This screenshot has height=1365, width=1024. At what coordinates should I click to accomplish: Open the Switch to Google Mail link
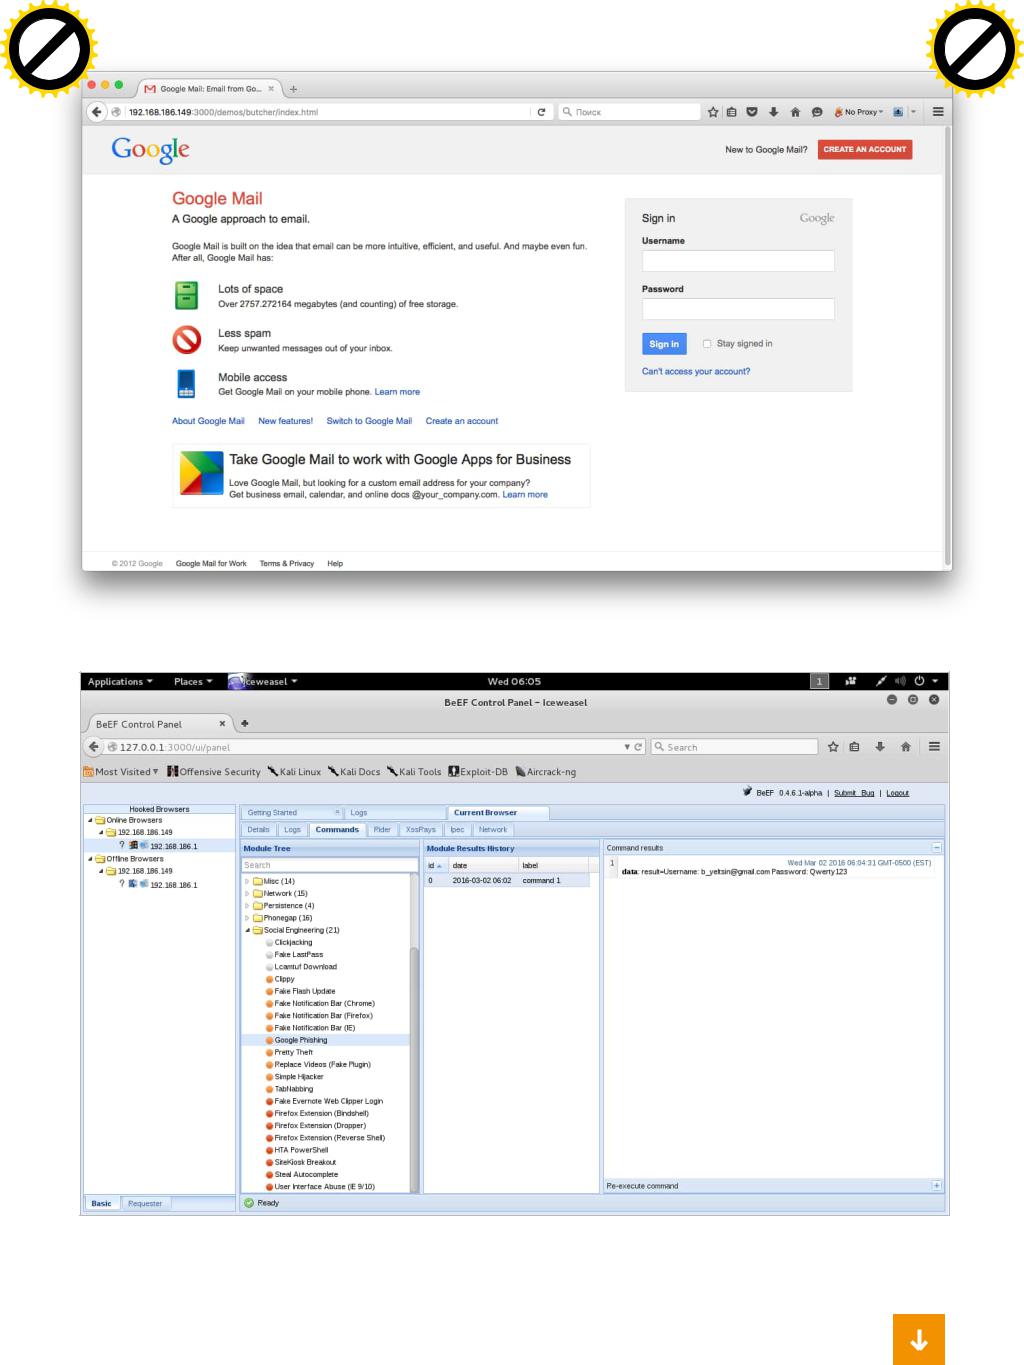click(x=369, y=421)
